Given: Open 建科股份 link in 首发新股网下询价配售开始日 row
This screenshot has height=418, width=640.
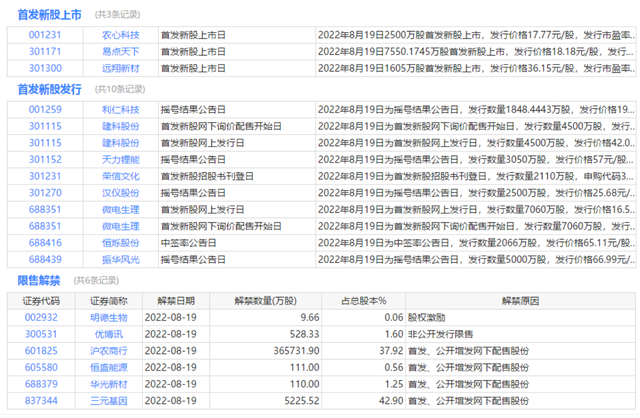Looking at the screenshot, I should [x=120, y=127].
